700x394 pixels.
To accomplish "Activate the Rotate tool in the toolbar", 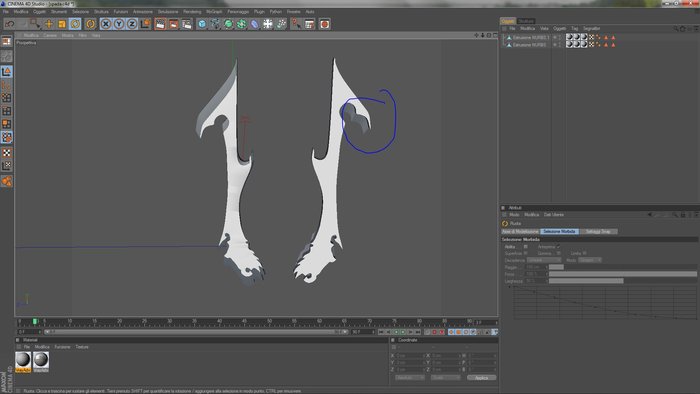I will pos(75,24).
